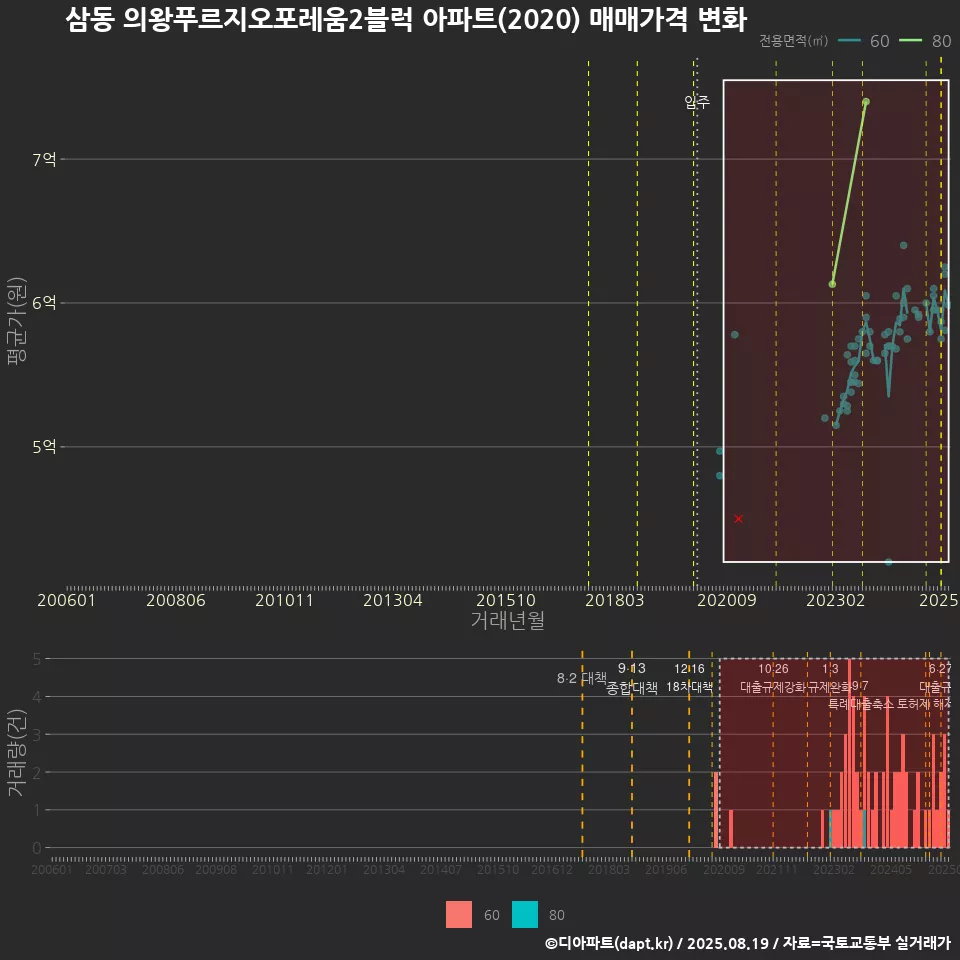Viewport: 960px width, 960px height.
Task: Click the 202405 label on volume chart axis
Action: pos(891,869)
